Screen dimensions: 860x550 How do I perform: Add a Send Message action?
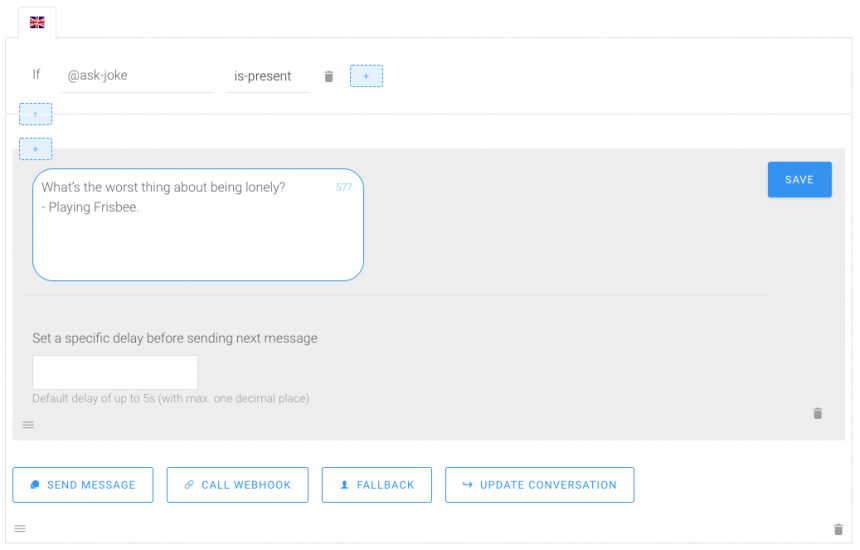click(82, 485)
